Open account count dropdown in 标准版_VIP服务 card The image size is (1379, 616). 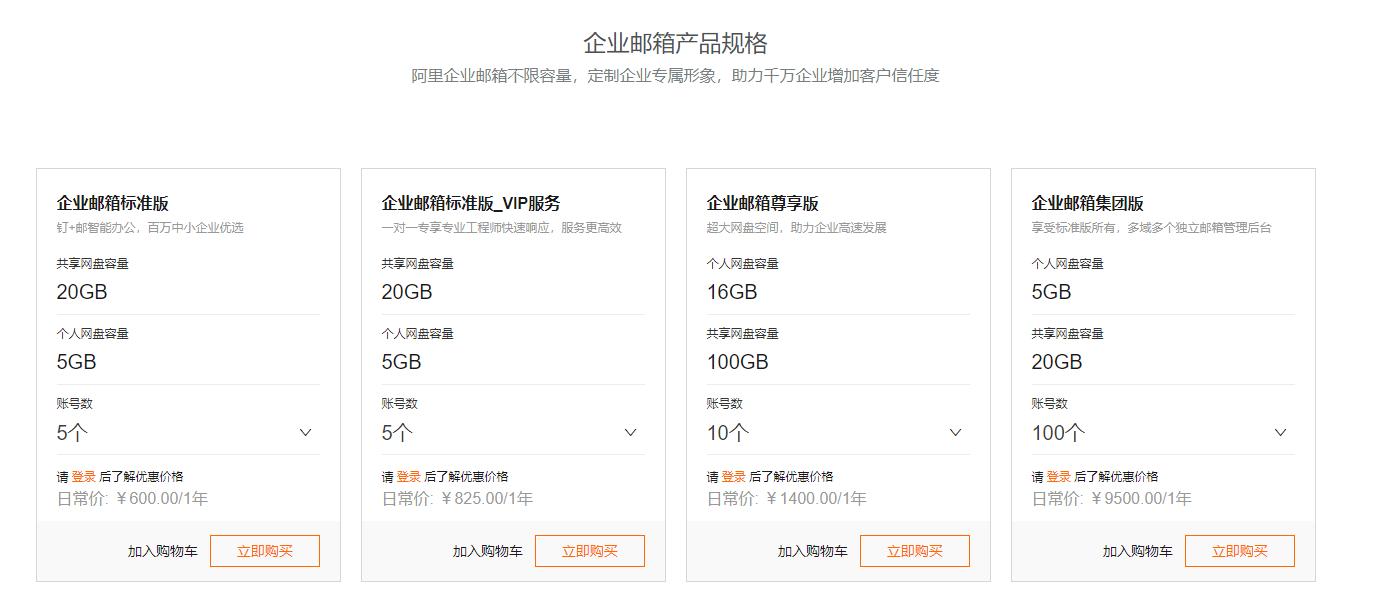click(x=513, y=433)
